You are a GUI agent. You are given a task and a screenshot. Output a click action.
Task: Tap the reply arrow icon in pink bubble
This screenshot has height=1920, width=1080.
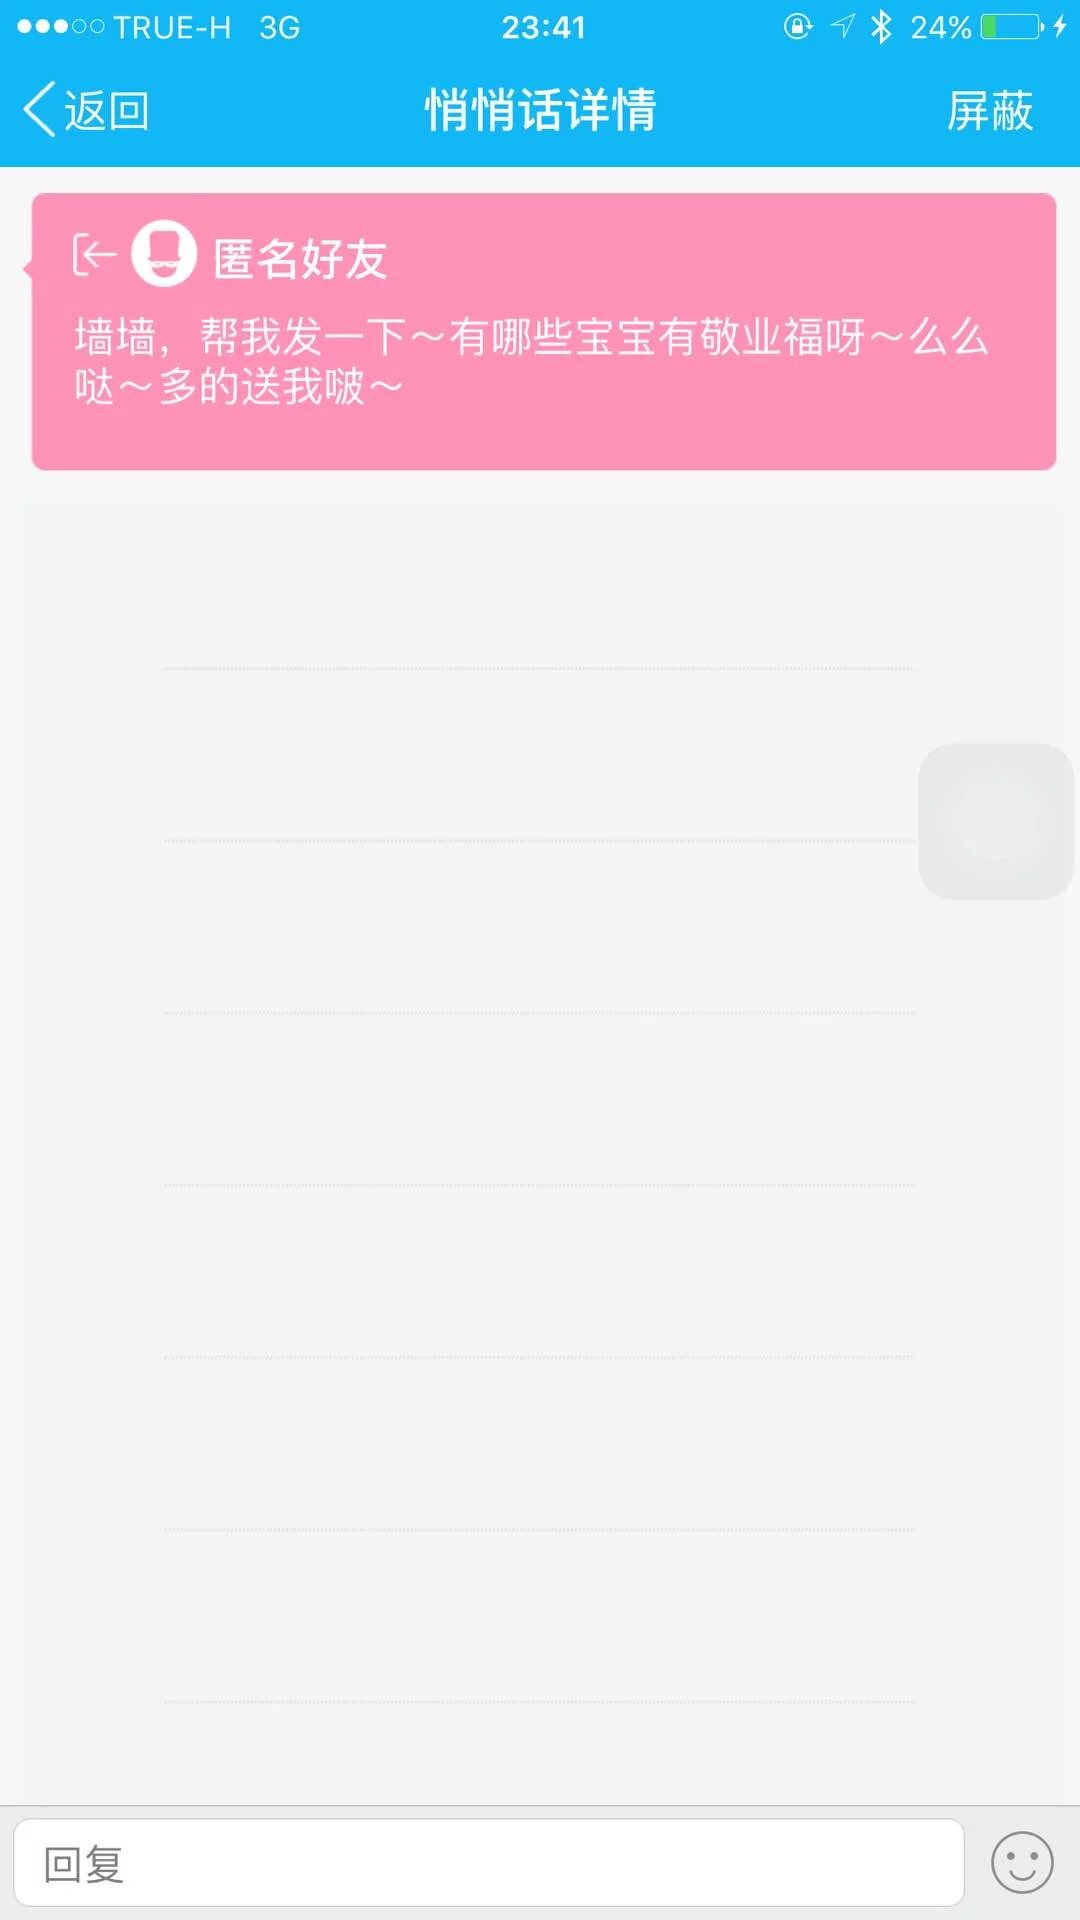94,255
